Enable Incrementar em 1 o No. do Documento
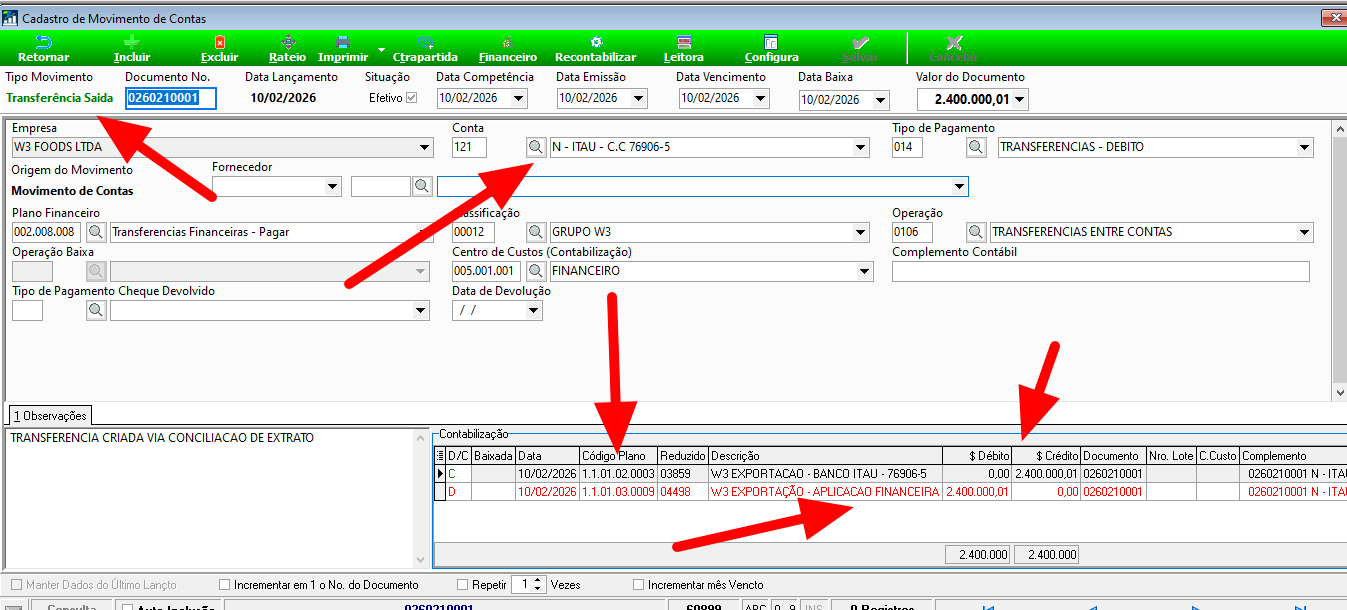 pos(224,585)
